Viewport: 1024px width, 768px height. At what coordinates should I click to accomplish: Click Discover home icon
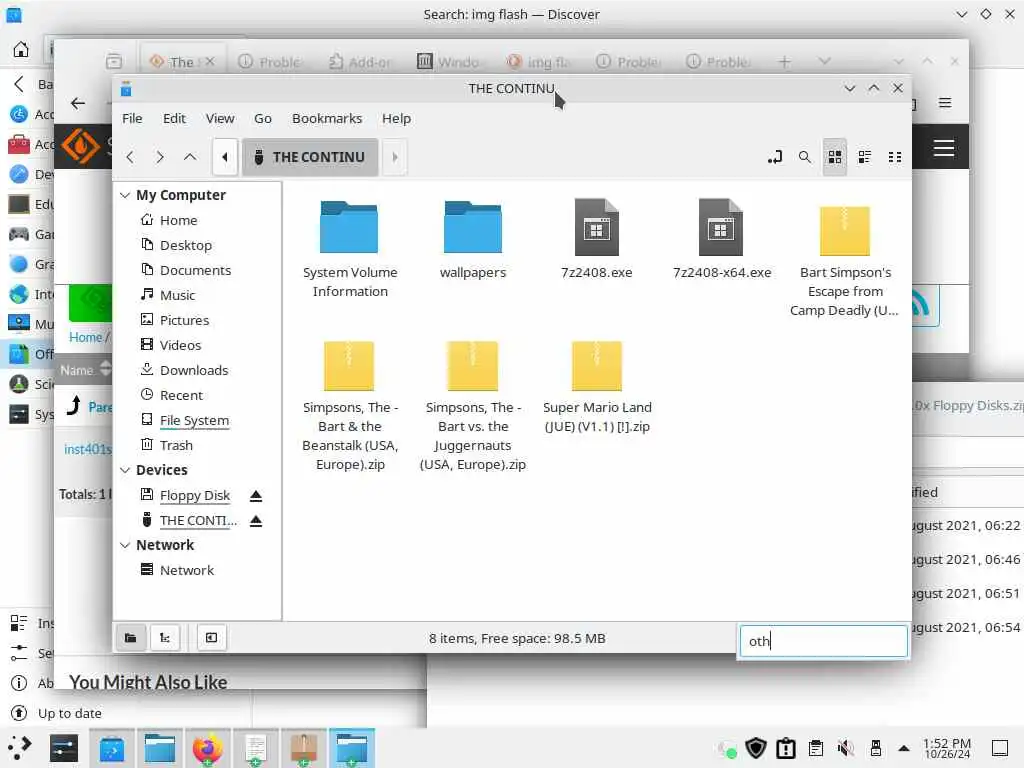click(21, 49)
